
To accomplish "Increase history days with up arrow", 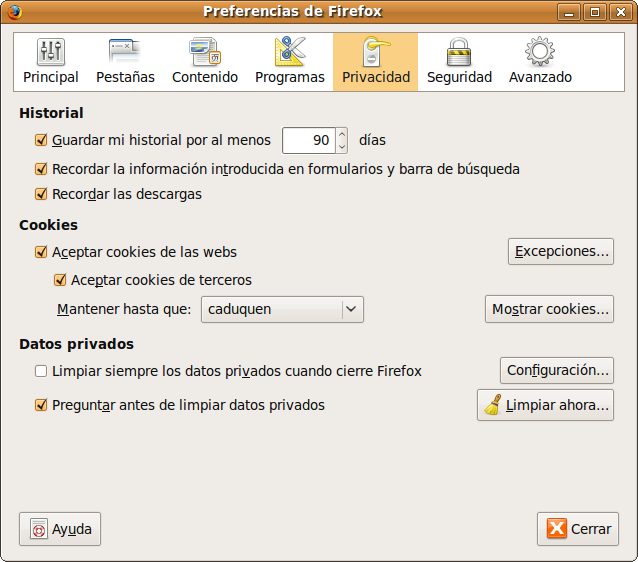I will [x=342, y=134].
